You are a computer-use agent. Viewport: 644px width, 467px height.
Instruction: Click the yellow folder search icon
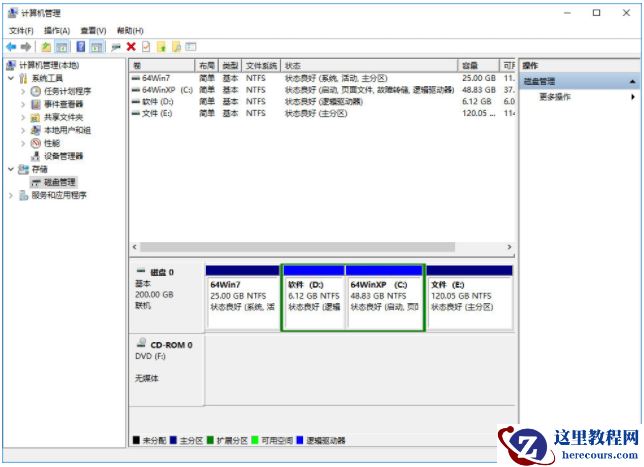coord(177,47)
